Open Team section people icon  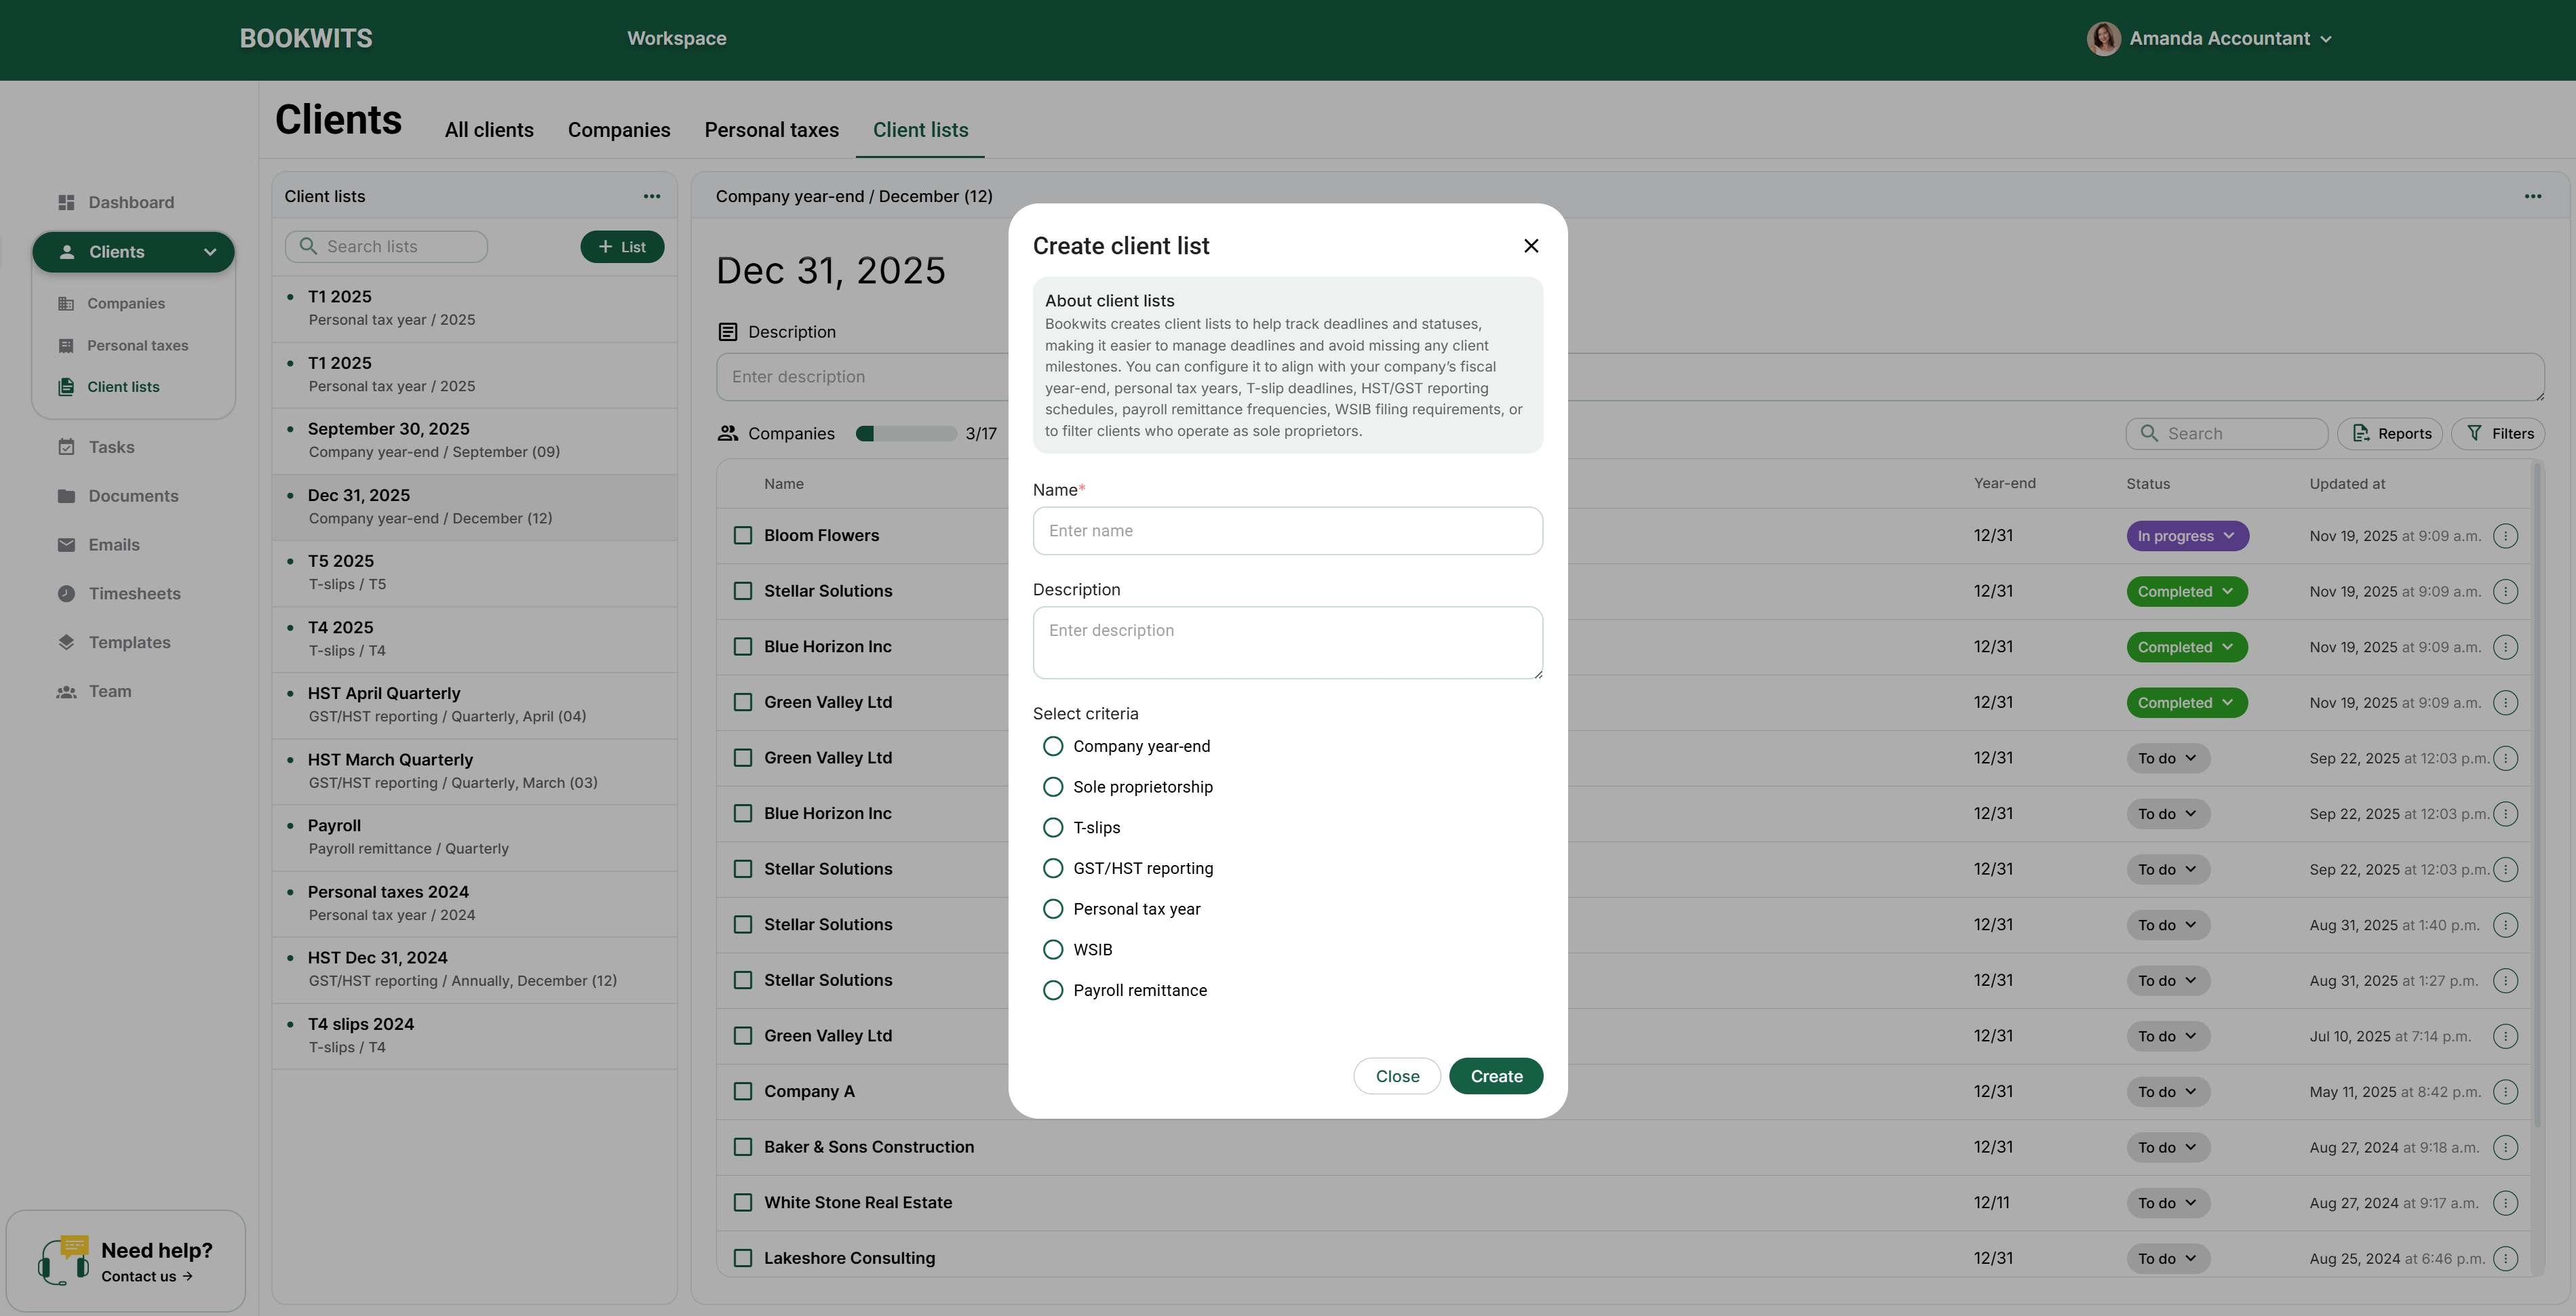tap(66, 691)
